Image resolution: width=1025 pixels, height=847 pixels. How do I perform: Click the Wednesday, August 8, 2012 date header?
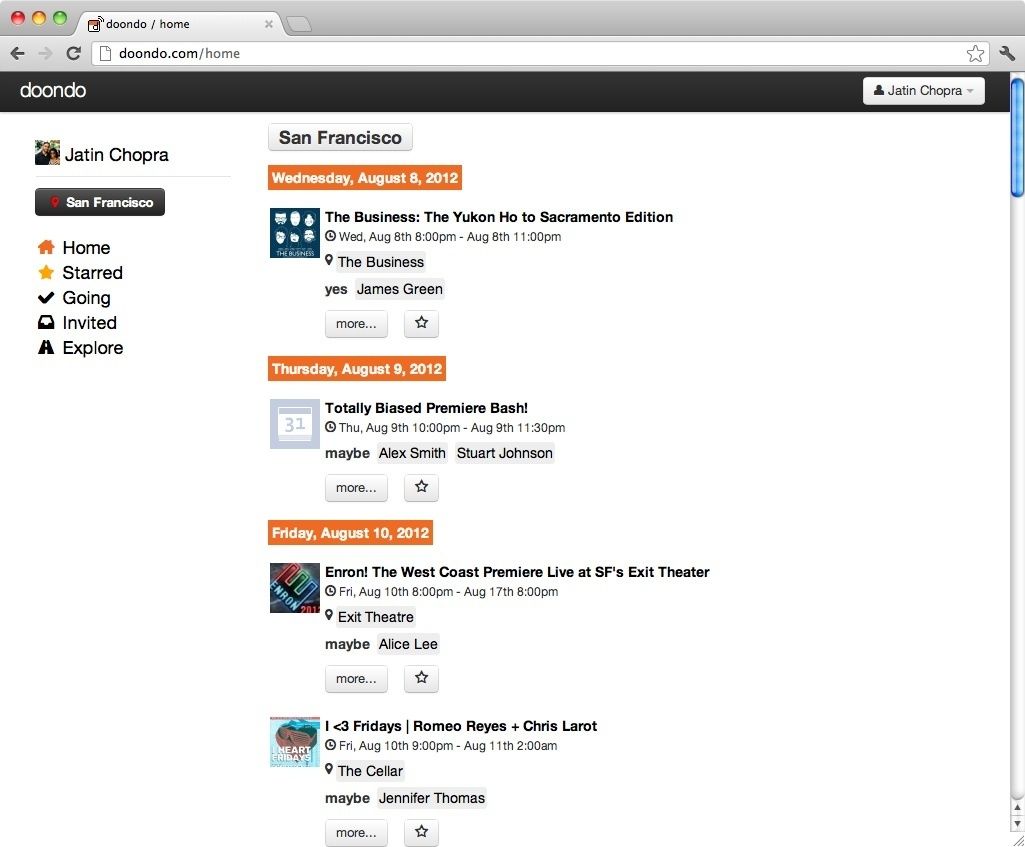point(365,178)
